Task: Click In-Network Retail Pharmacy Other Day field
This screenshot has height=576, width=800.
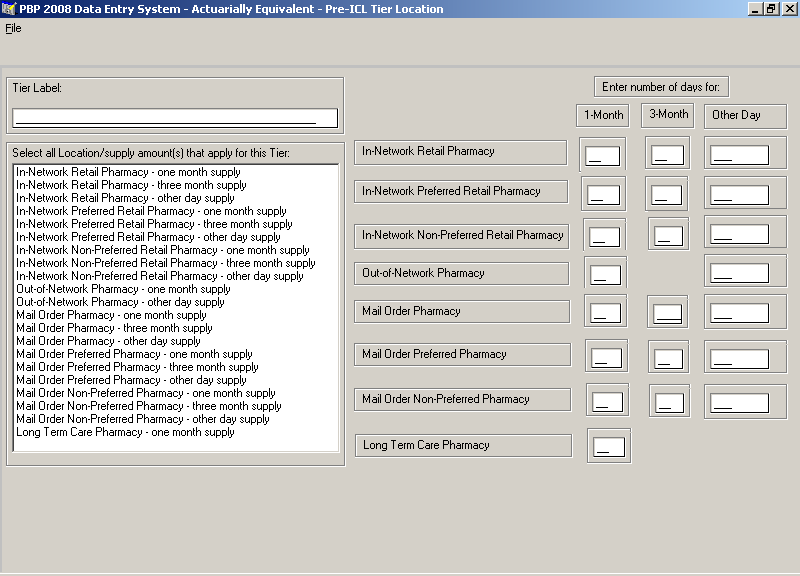Action: point(739,155)
